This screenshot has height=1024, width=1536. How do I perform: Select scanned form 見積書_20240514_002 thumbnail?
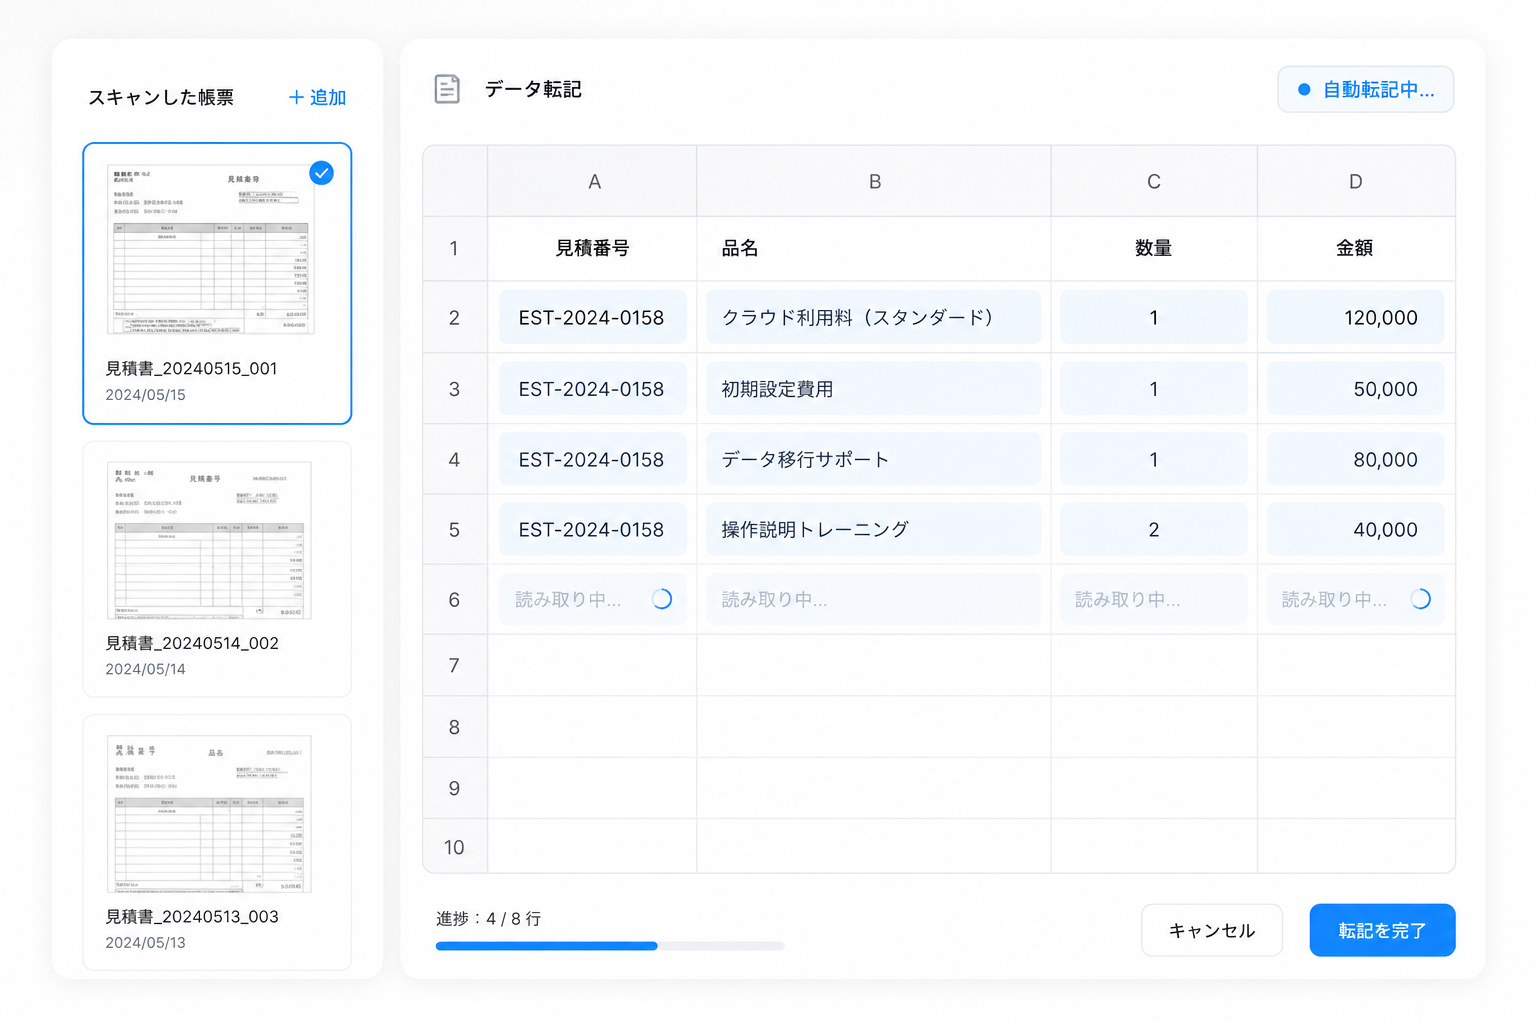click(209, 540)
